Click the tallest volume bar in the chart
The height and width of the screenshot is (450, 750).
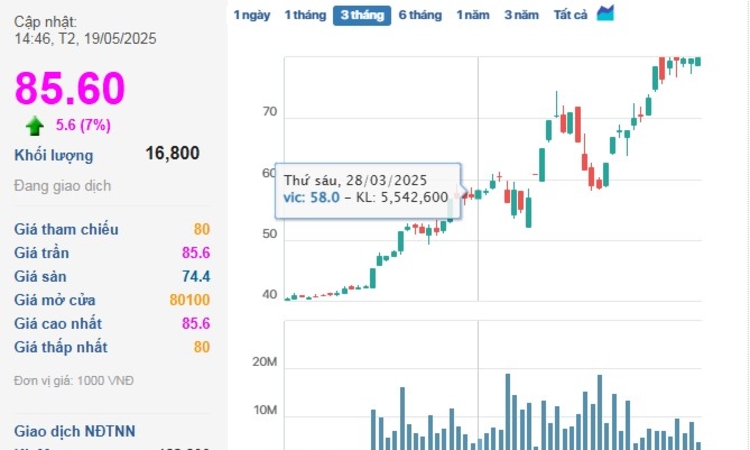[x=508, y=411]
